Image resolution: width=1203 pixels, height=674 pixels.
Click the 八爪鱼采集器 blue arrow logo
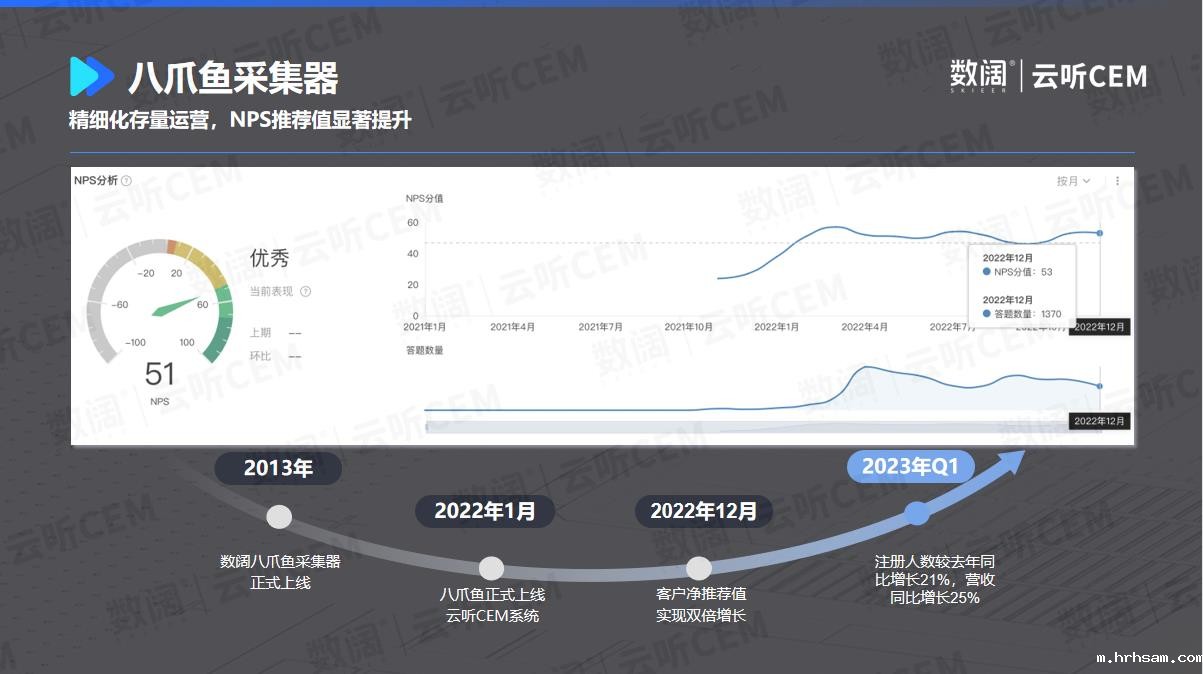pos(91,77)
